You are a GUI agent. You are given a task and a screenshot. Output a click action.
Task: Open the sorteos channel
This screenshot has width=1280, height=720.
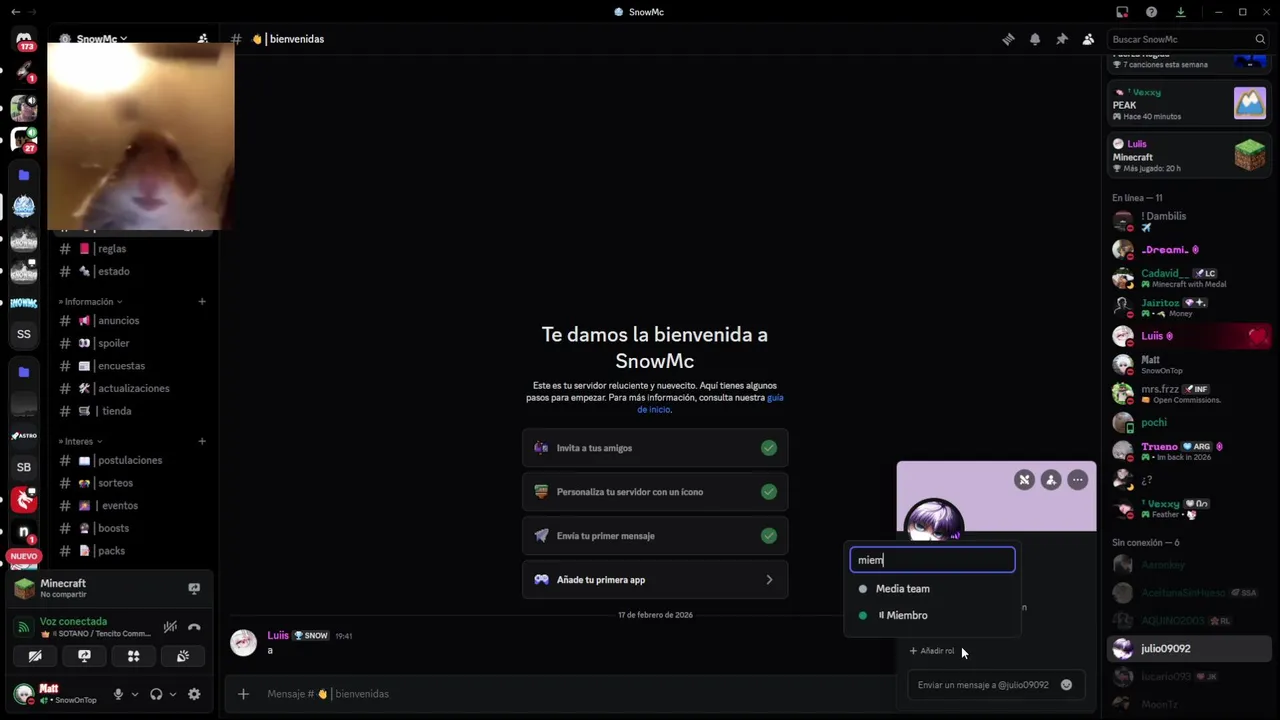[x=133, y=483]
